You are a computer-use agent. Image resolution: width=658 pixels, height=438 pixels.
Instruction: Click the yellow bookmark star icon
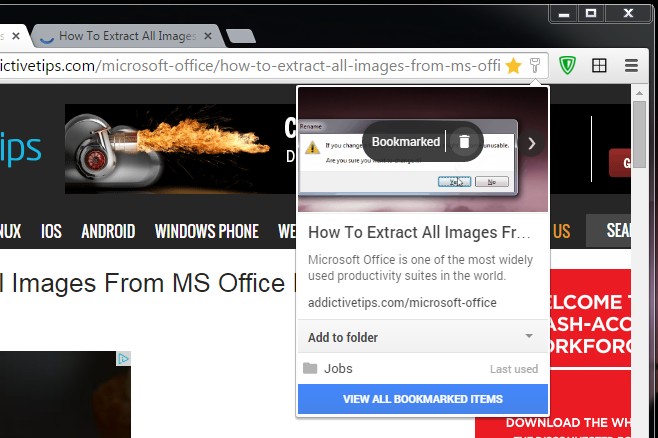coord(513,66)
